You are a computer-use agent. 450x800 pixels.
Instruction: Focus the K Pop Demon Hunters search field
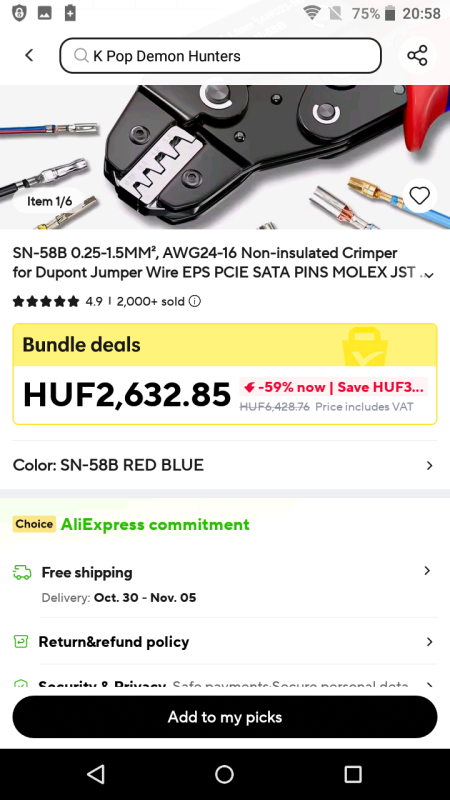[220, 56]
